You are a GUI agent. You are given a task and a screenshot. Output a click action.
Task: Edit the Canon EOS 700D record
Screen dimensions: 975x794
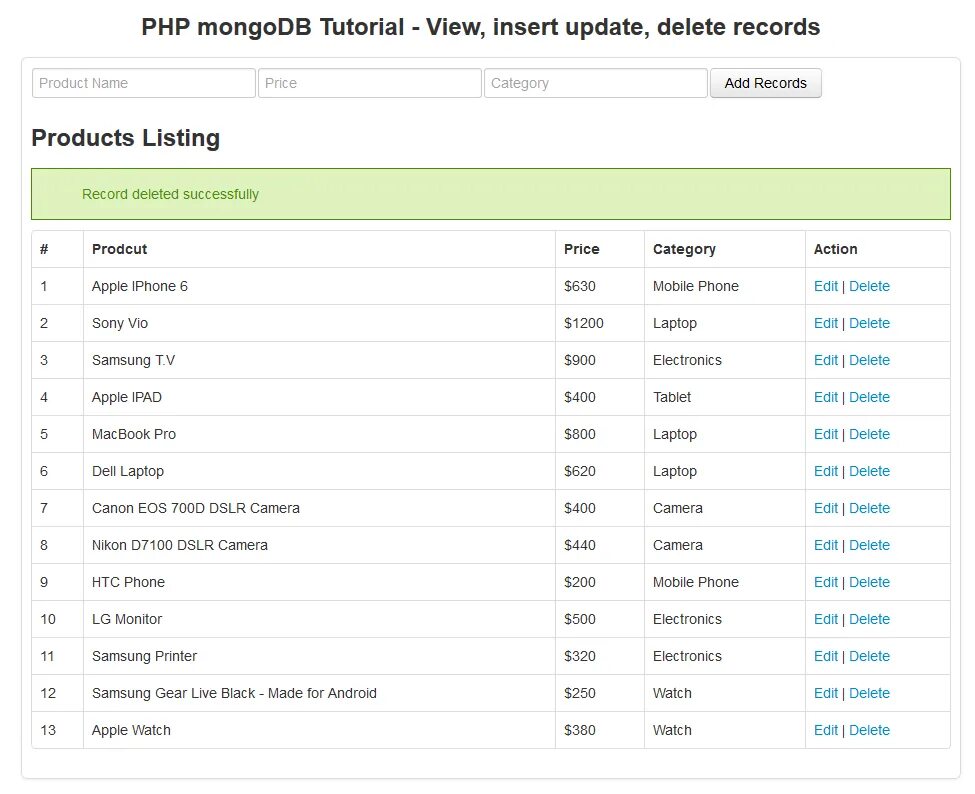click(x=826, y=508)
